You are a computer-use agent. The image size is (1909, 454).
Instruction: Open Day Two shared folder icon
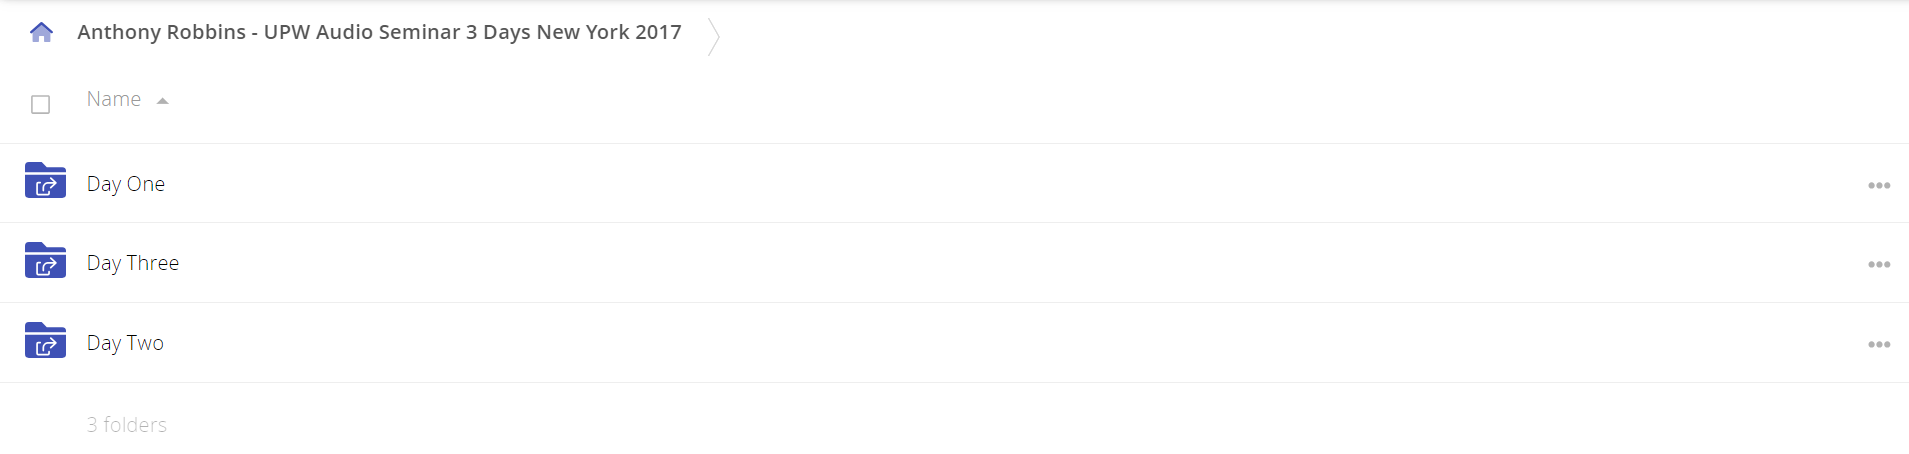[45, 340]
